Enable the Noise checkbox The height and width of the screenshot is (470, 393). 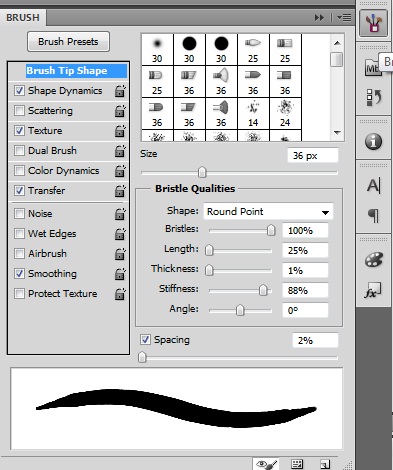point(19,214)
